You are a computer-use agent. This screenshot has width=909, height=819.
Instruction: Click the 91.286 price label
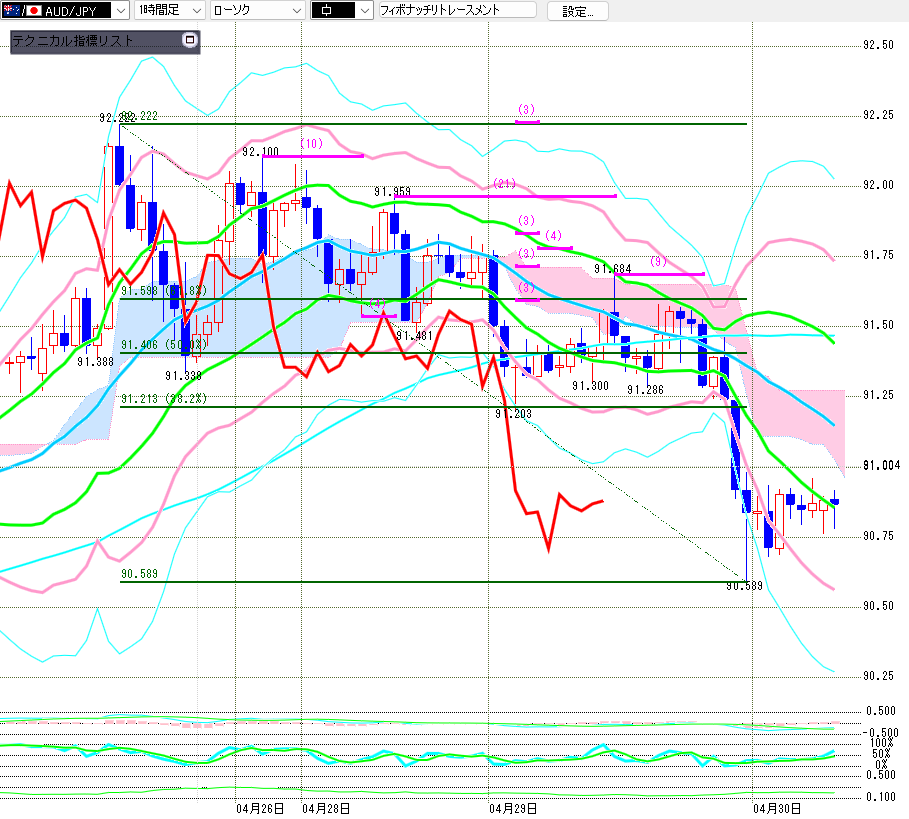coord(646,390)
